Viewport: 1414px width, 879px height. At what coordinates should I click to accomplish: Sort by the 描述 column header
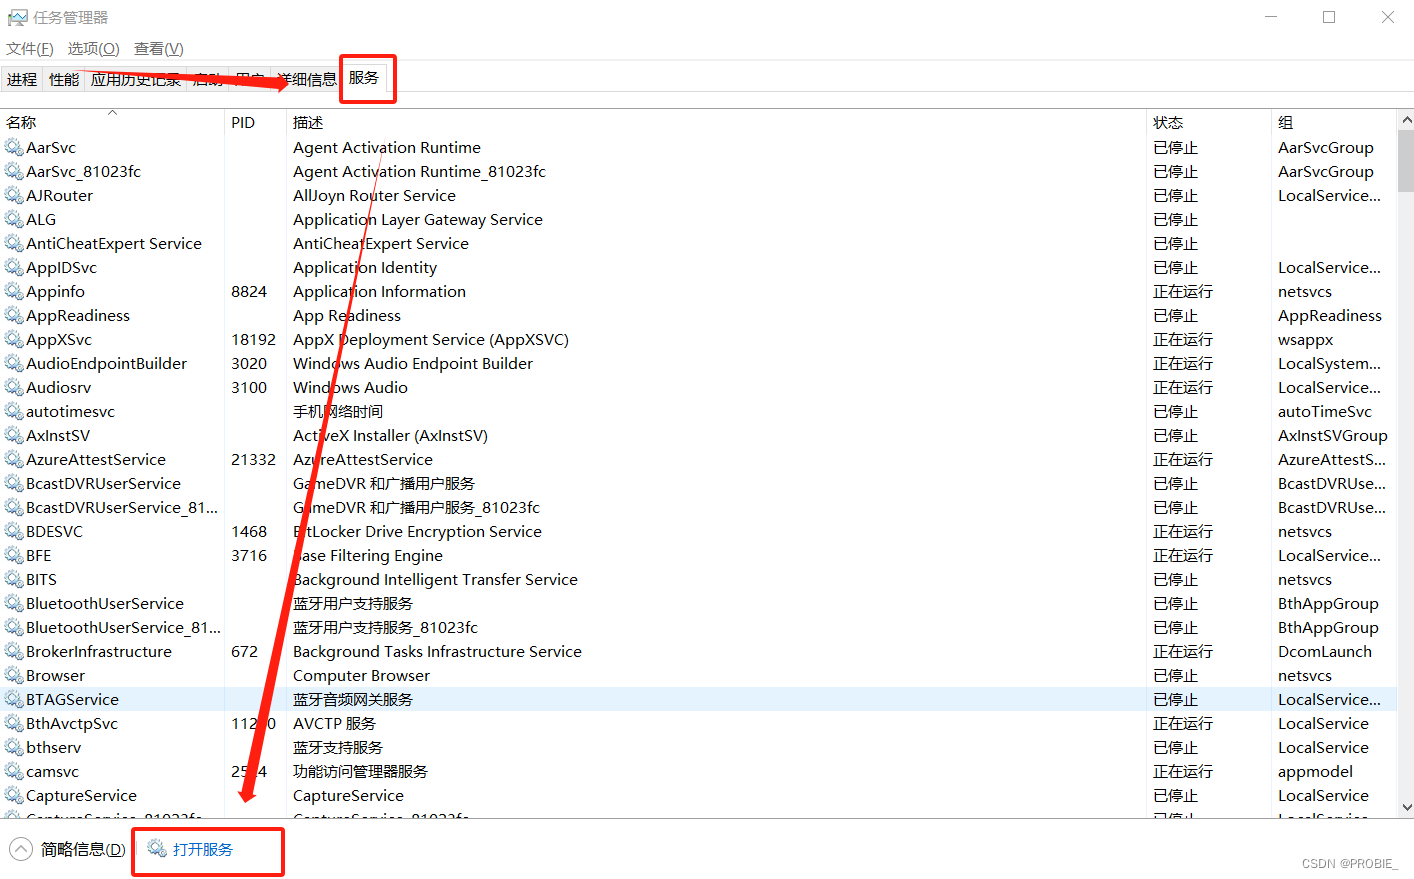pyautogui.click(x=716, y=122)
